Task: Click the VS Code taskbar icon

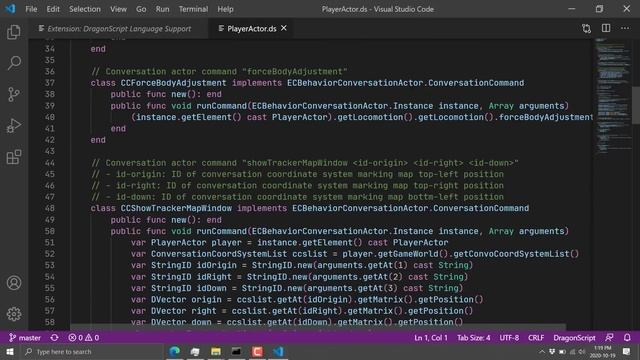Action: (x=278, y=351)
